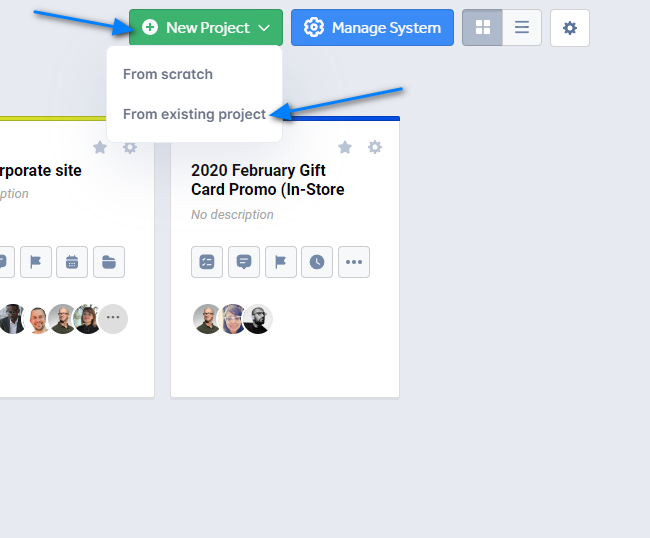This screenshot has width=650, height=538.
Task: Open the 2020 February Gift Card Promo project
Action: point(267,180)
